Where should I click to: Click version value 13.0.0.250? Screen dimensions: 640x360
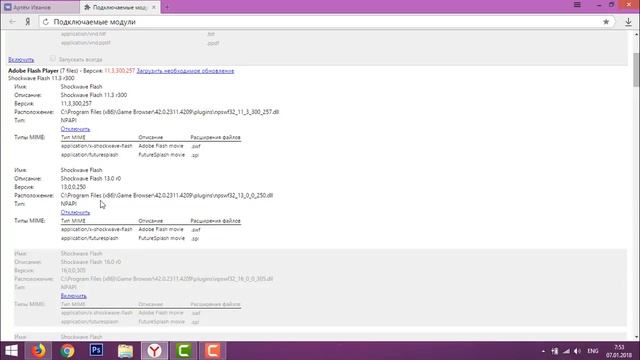coord(73,187)
